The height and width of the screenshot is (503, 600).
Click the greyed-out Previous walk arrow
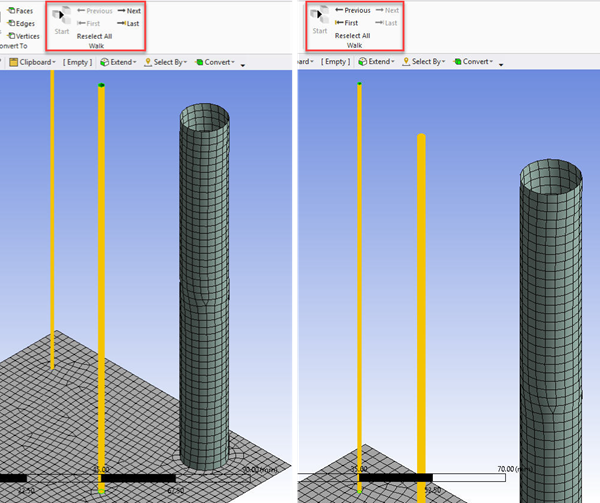(95, 11)
